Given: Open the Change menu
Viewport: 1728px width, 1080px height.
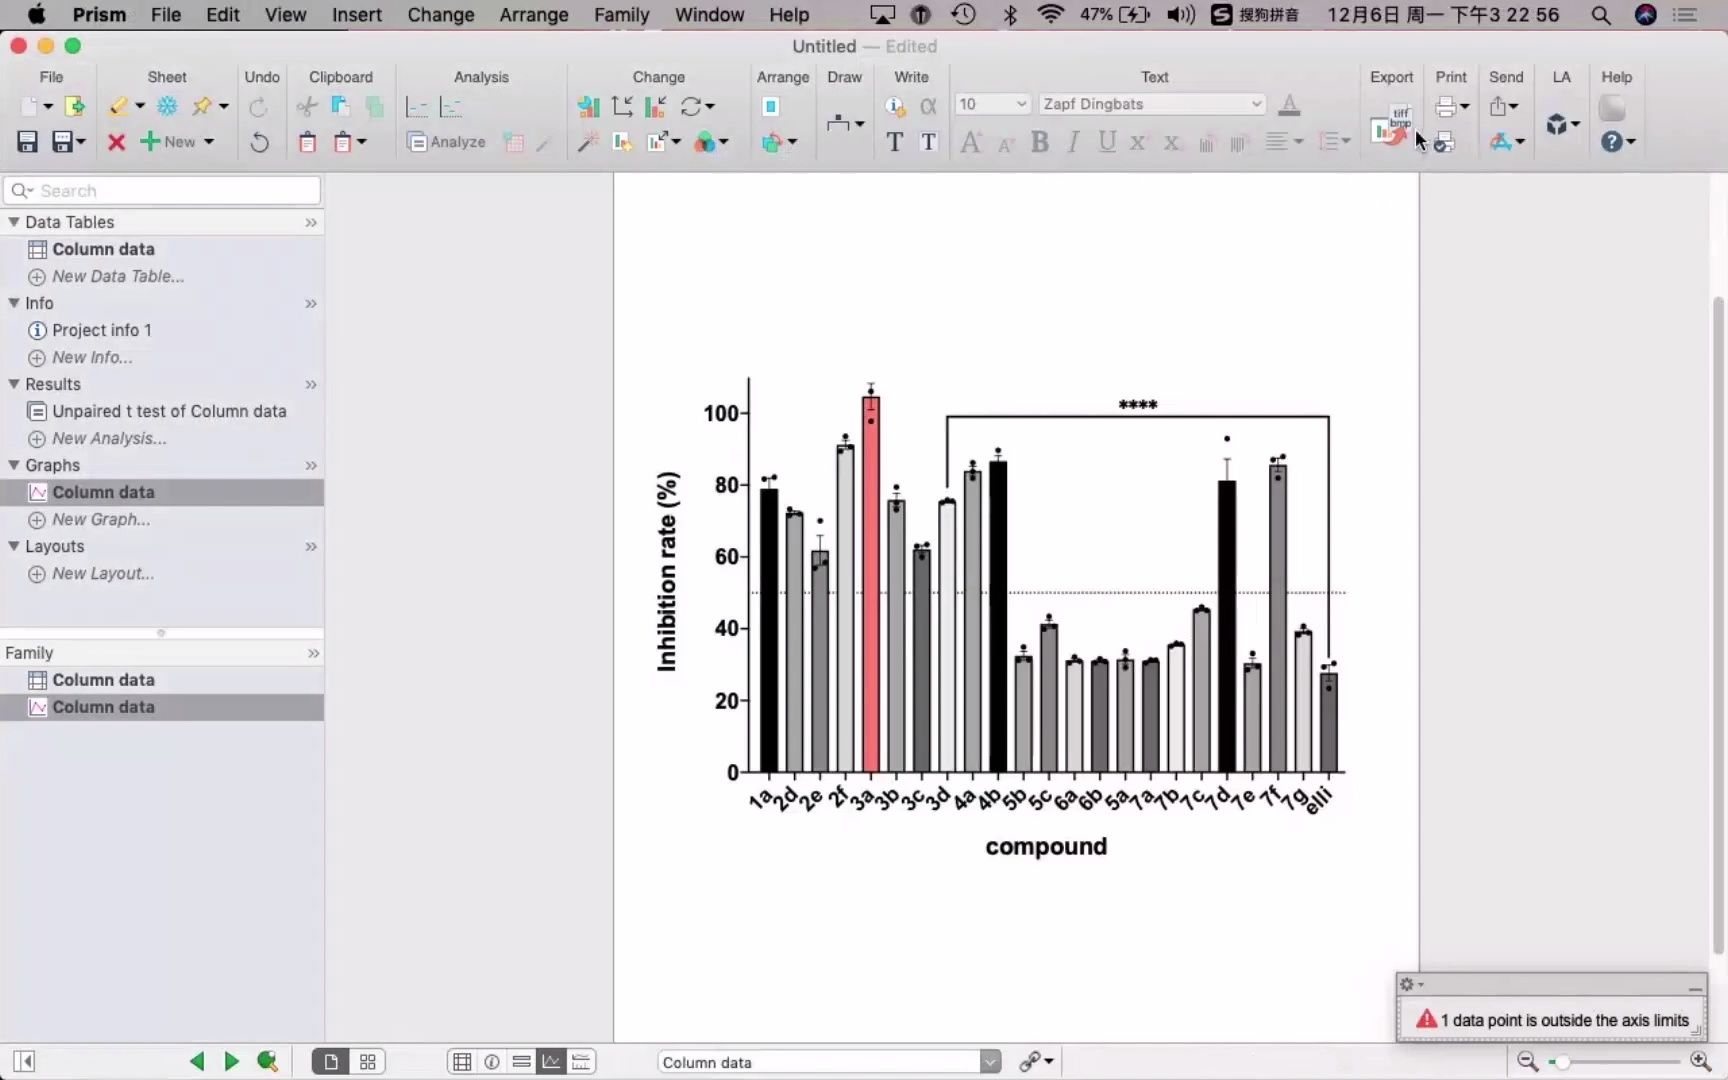Looking at the screenshot, I should pyautogui.click(x=440, y=15).
